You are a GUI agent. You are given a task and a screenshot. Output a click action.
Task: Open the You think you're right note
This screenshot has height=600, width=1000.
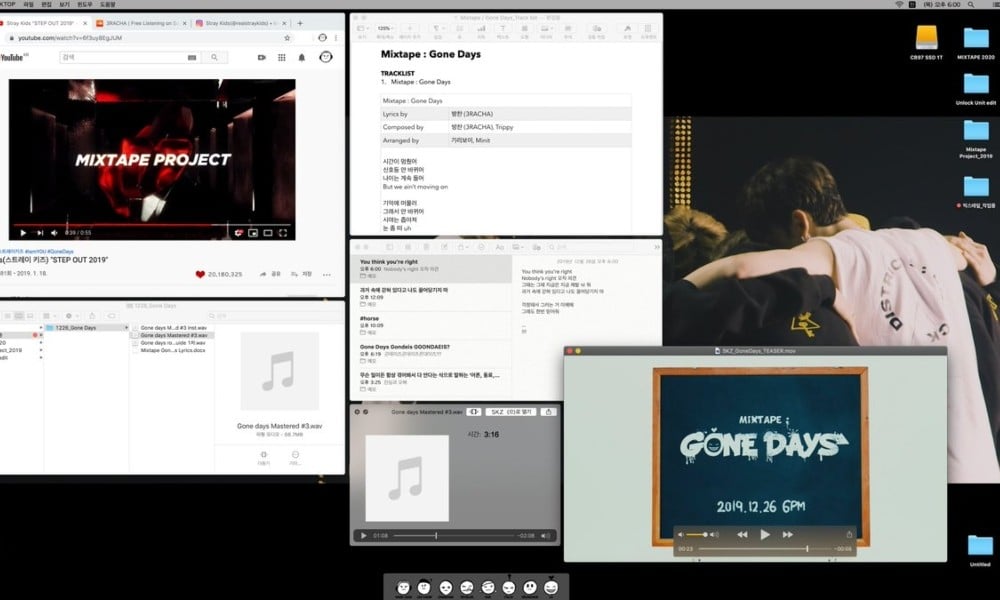(x=431, y=268)
